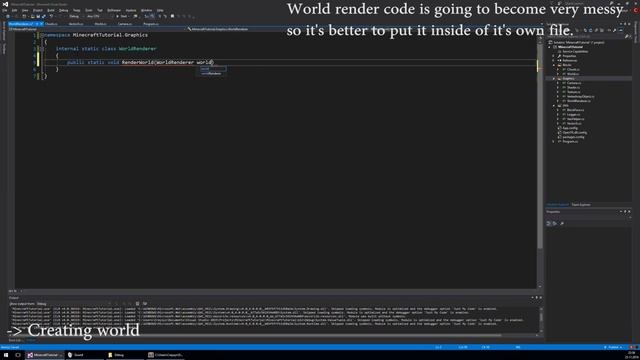640x360 pixels.
Task: Select WorldRenderer.cs in Solution Explorer
Action: (x=578, y=101)
